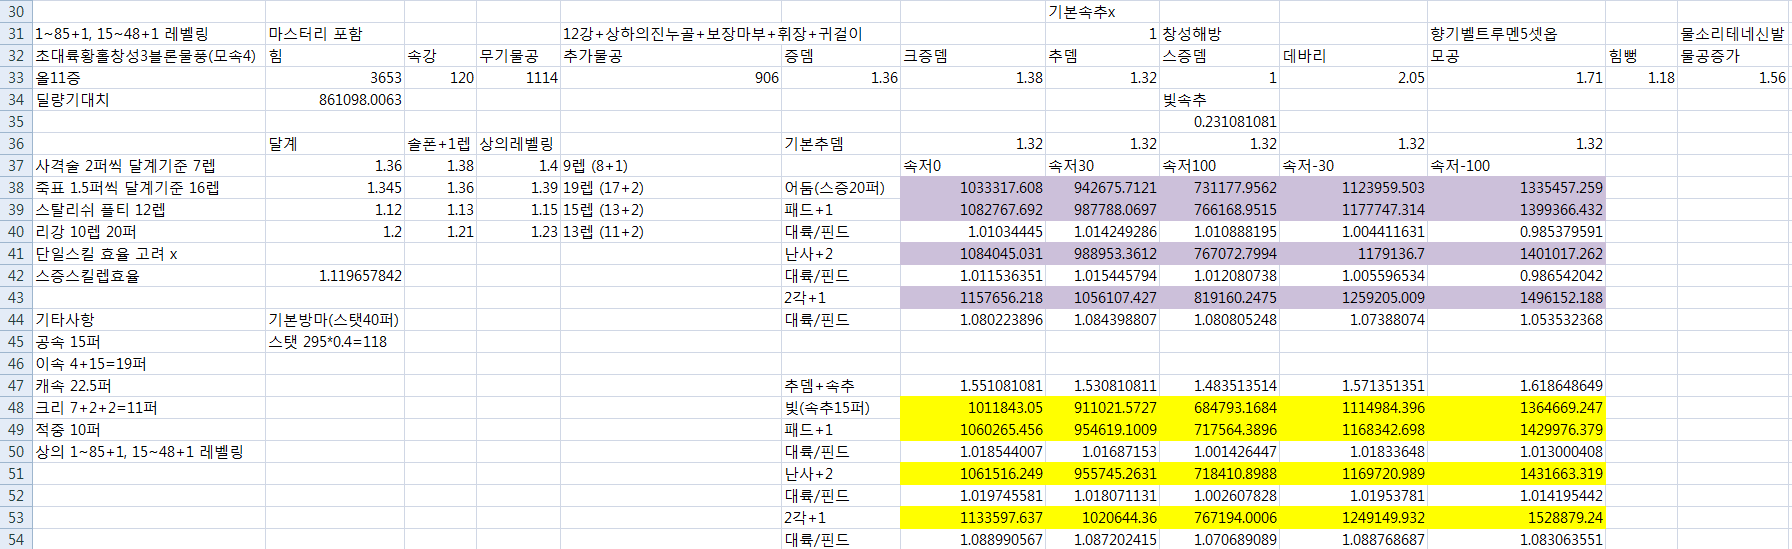Click row header 41

(16, 254)
